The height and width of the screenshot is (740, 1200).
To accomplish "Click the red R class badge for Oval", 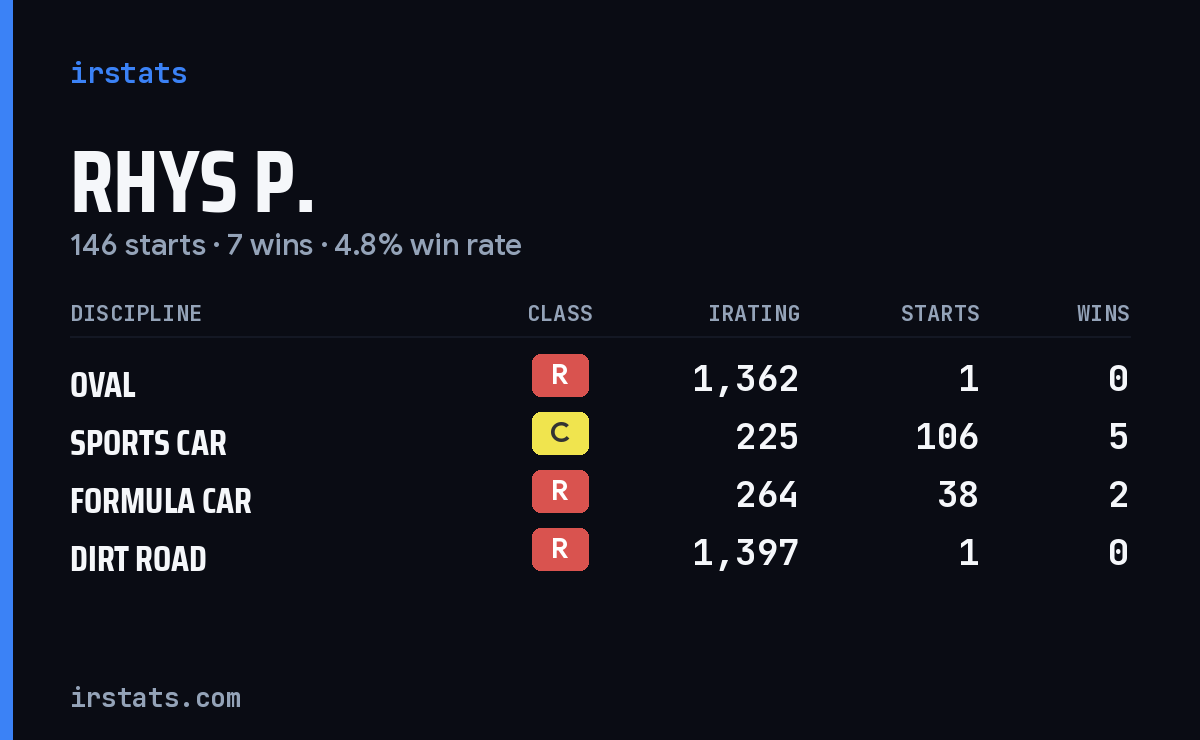I will (x=560, y=376).
